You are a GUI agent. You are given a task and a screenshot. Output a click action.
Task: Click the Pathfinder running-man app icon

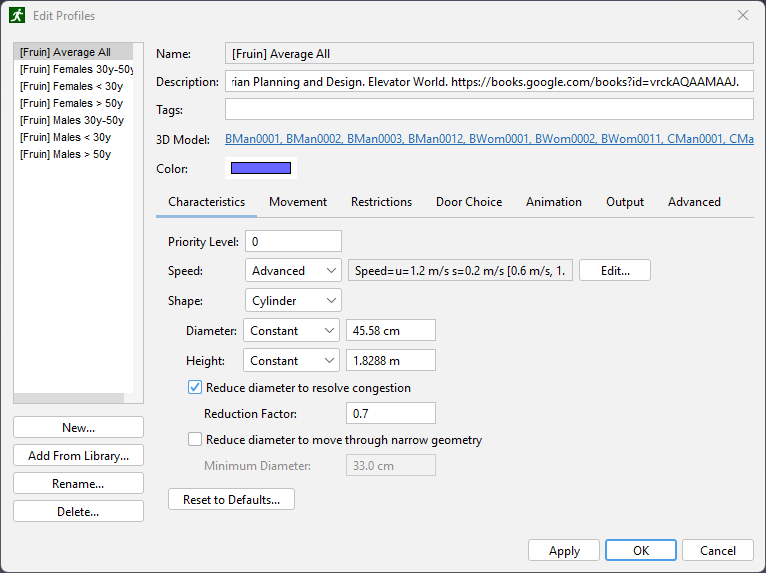[x=17, y=15]
